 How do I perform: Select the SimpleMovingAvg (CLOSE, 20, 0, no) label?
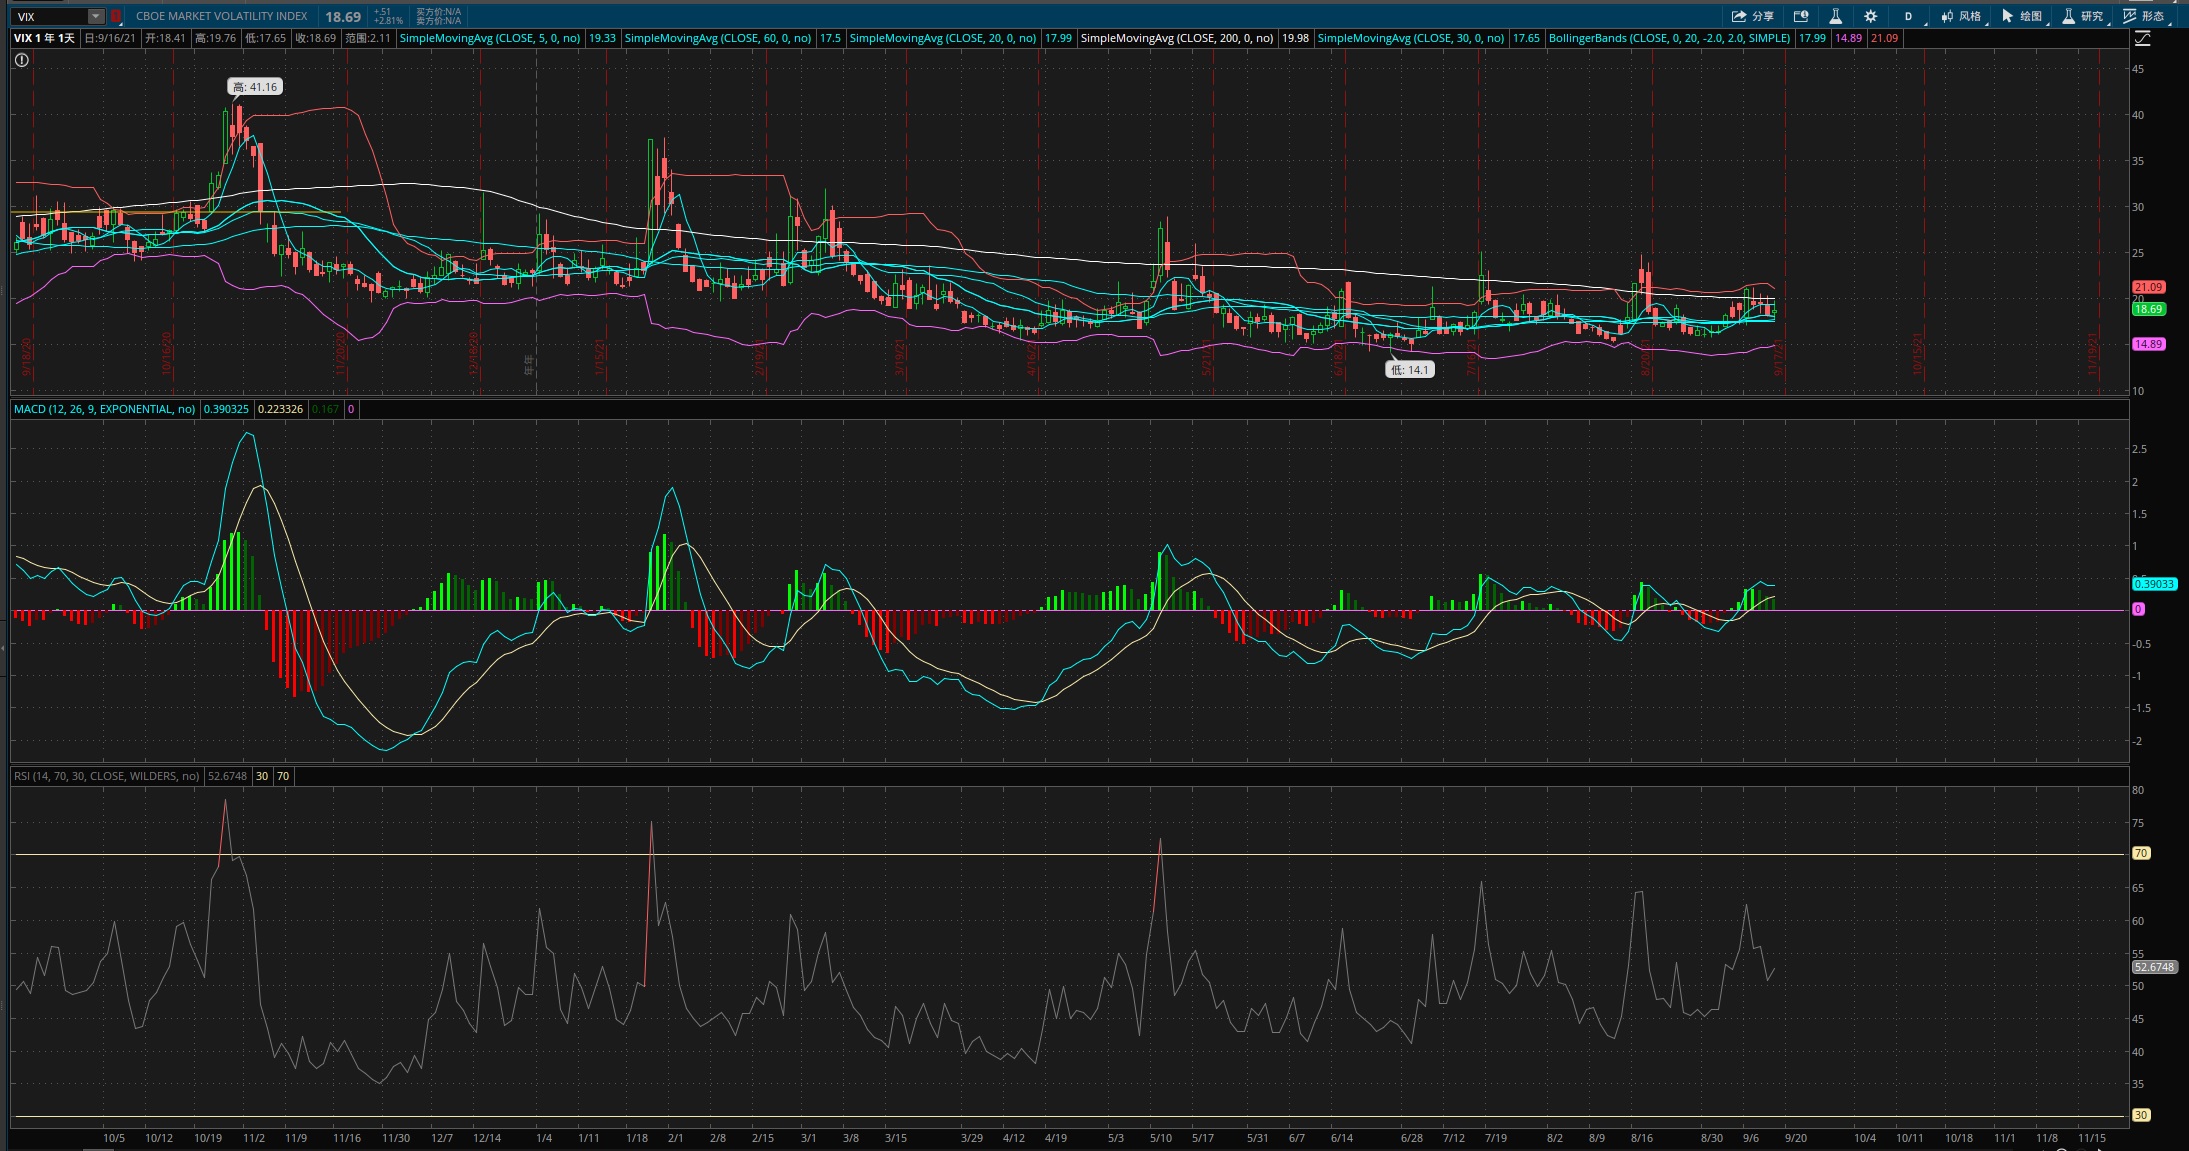click(942, 38)
